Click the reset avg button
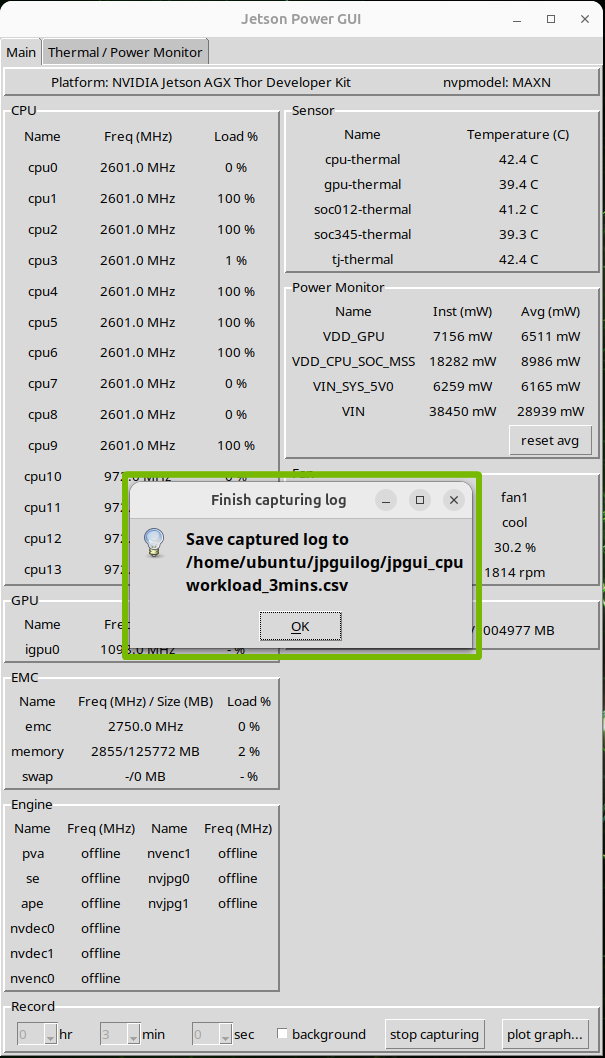Viewport: 605px width, 1058px height. click(550, 440)
